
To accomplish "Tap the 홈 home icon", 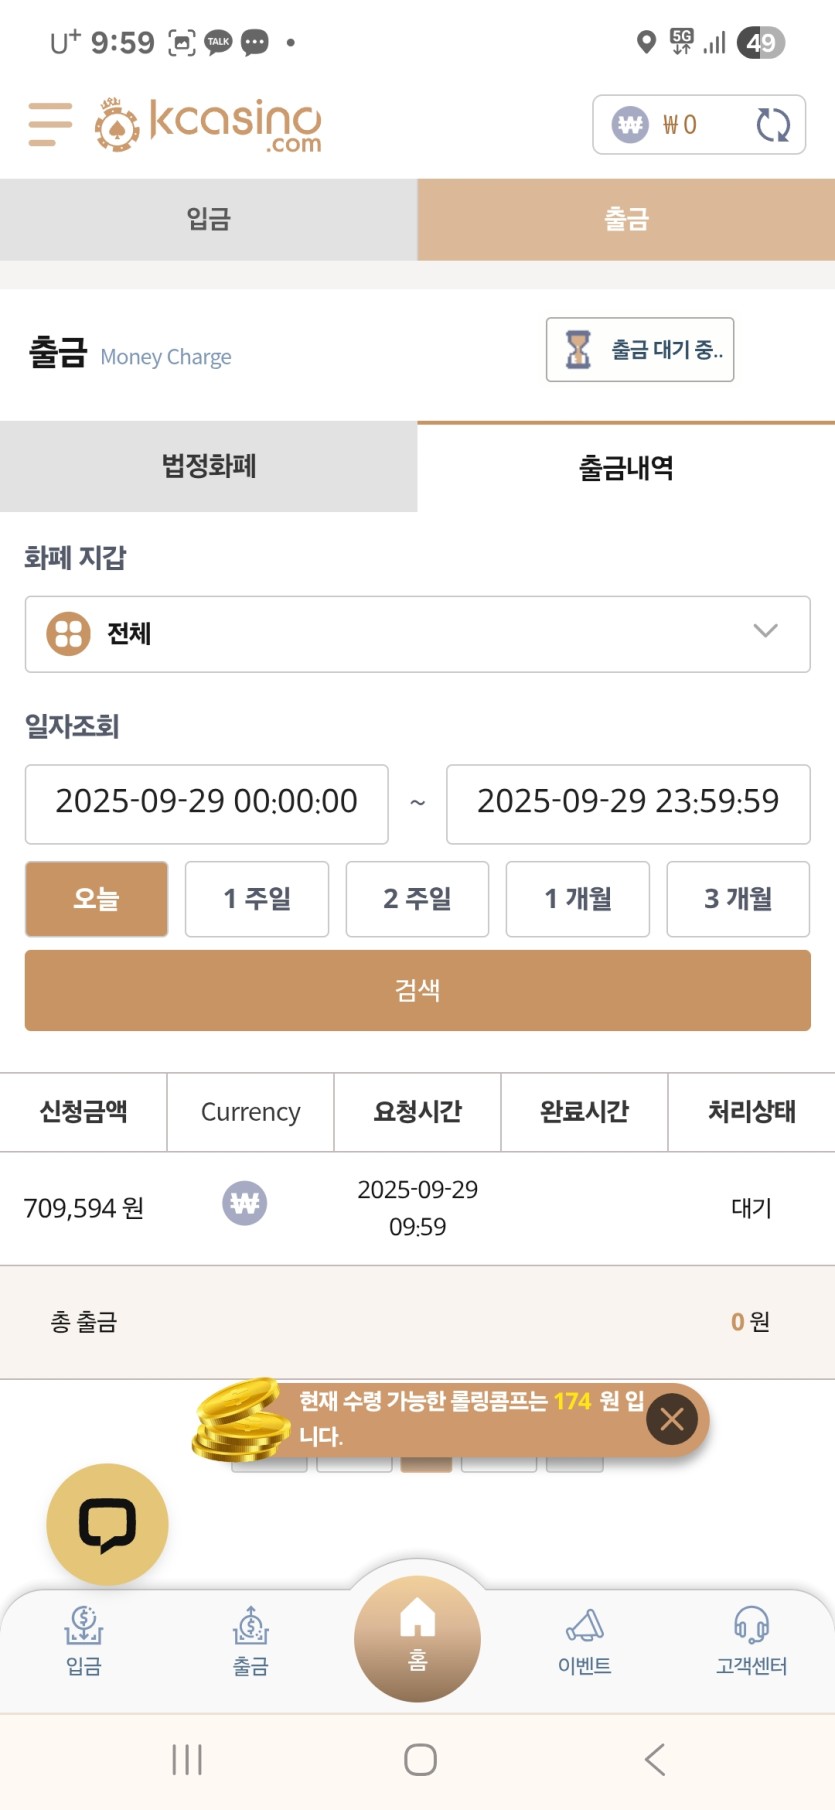I will point(417,1638).
